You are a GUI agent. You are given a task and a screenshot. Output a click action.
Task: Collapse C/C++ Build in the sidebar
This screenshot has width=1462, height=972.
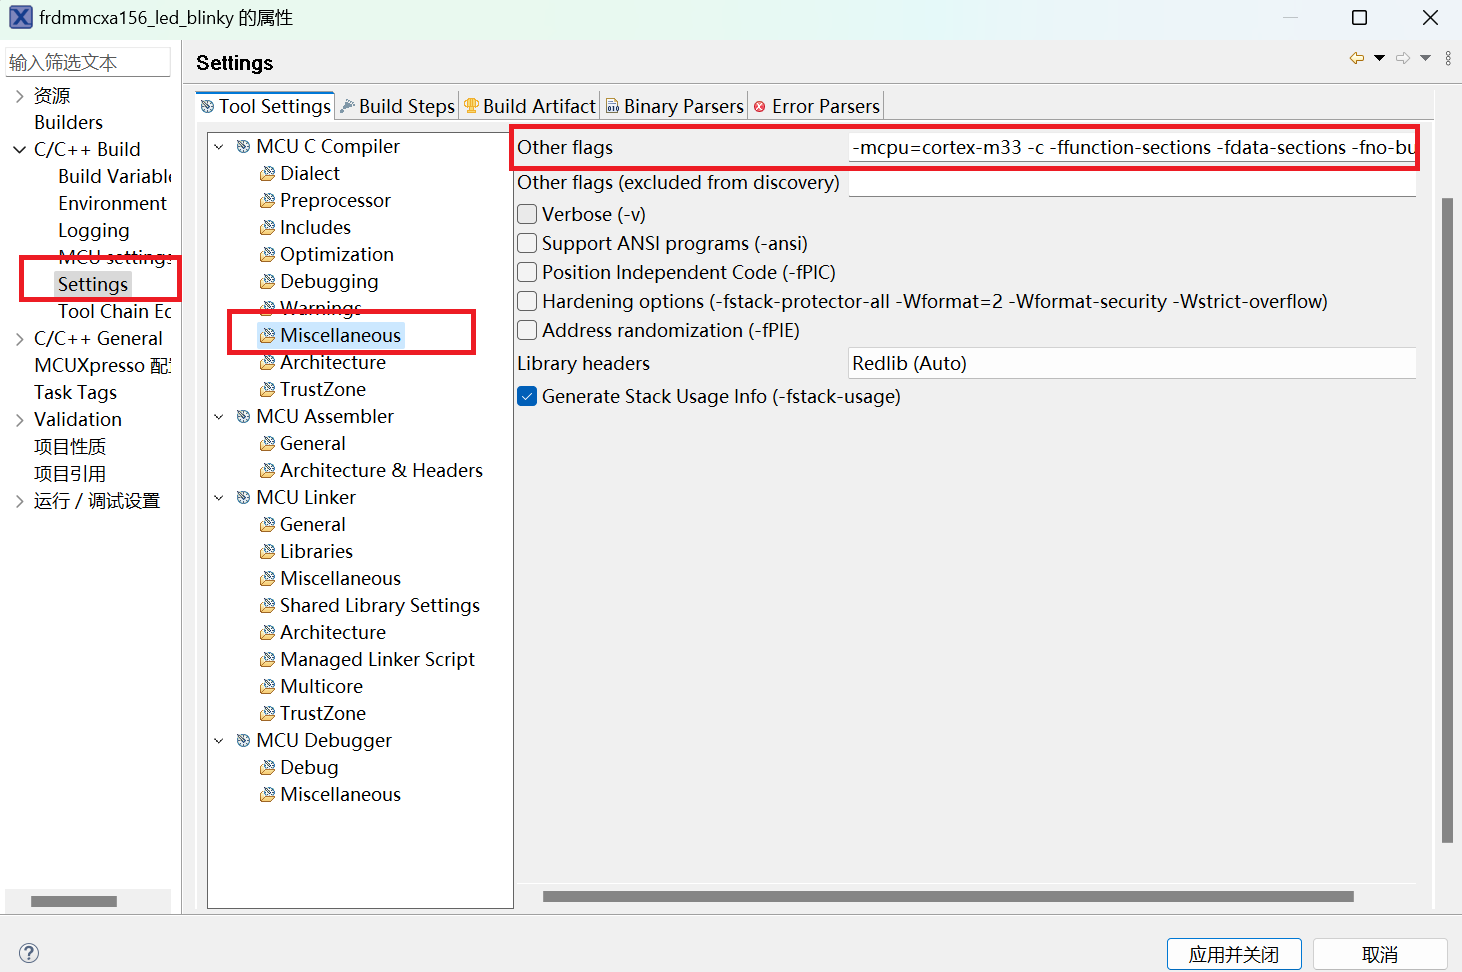(18, 149)
